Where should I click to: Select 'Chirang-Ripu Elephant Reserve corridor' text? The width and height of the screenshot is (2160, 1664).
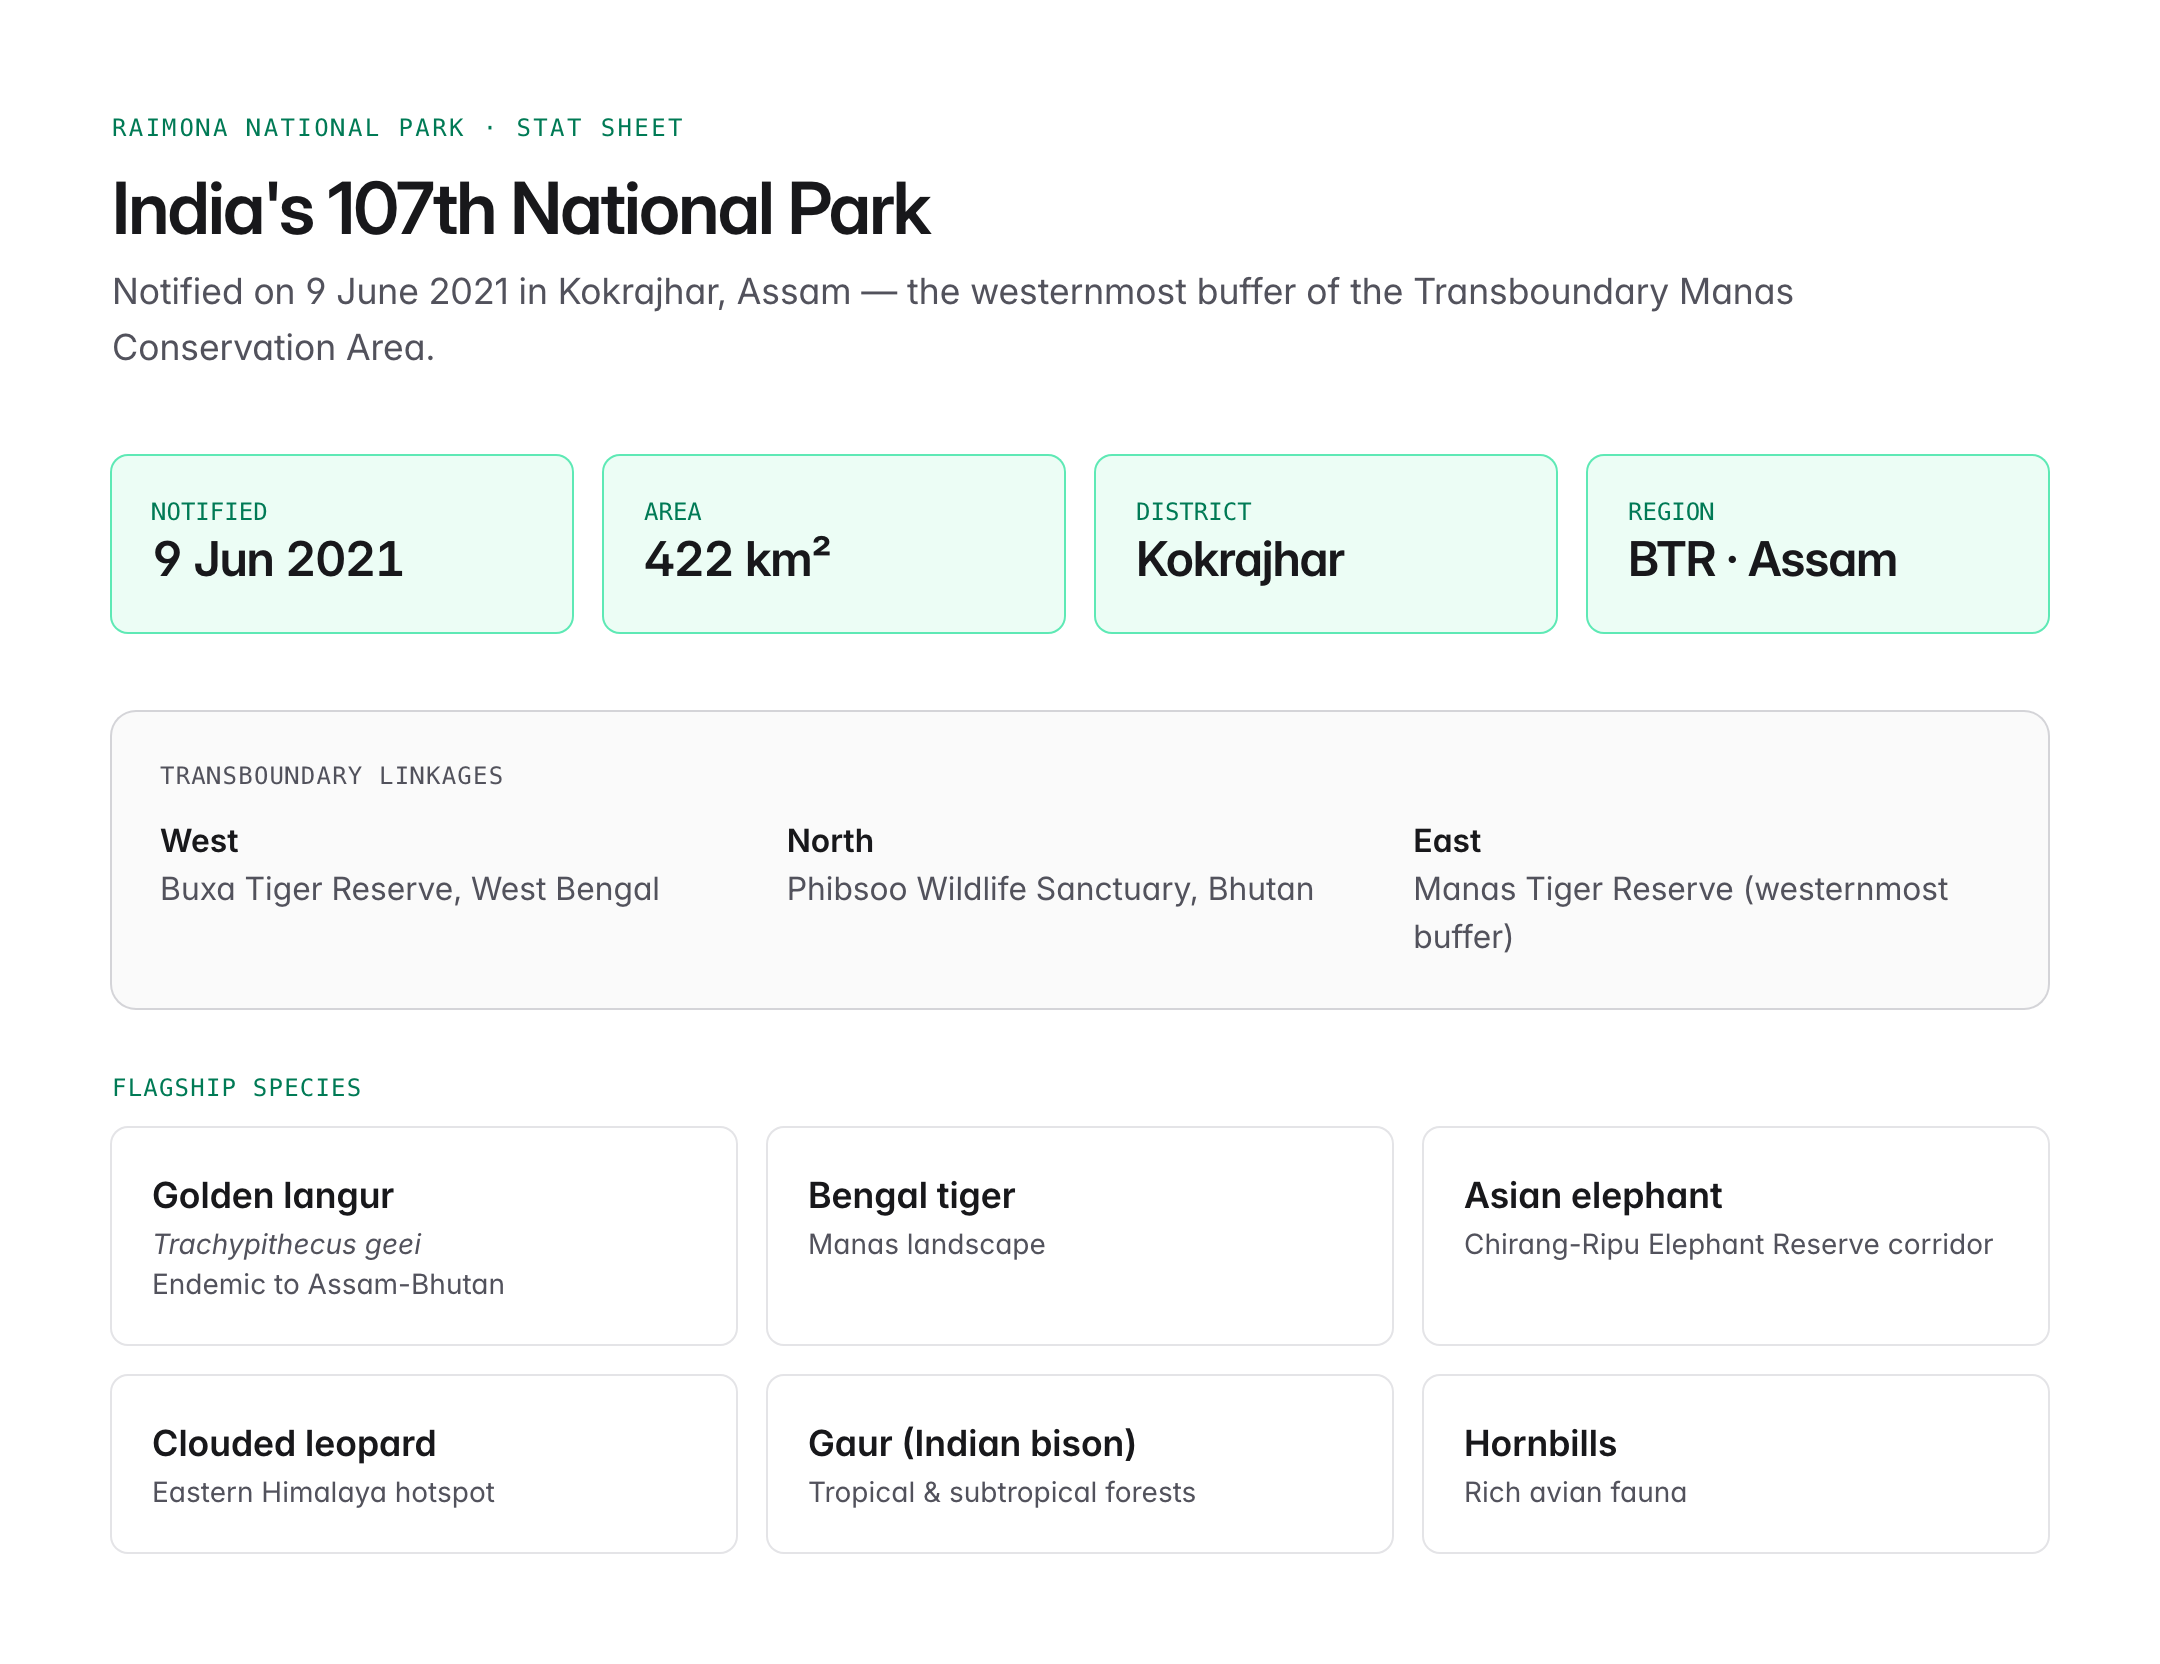pos(1728,1244)
